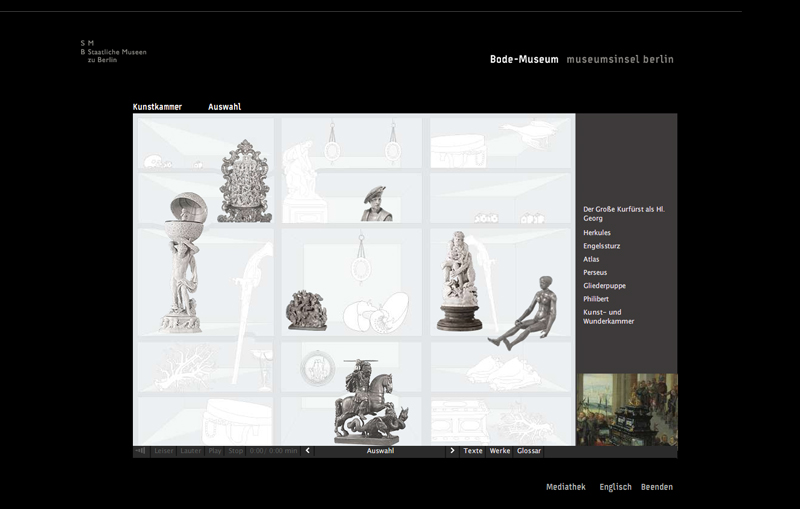Click the dark carved Engelssturz group

pos(306,311)
